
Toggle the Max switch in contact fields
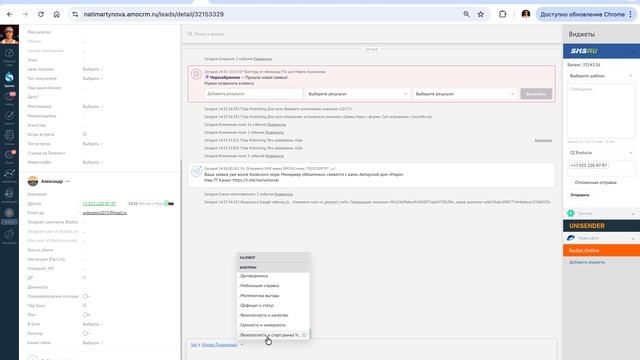click(x=86, y=315)
